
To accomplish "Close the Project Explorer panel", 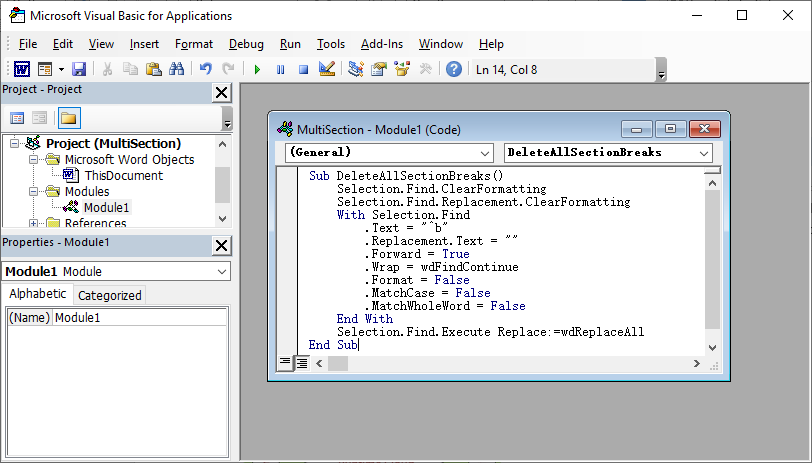I will (221, 93).
